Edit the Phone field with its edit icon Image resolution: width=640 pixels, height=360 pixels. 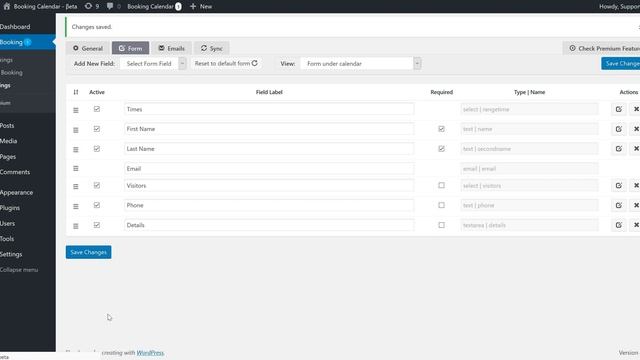619,205
